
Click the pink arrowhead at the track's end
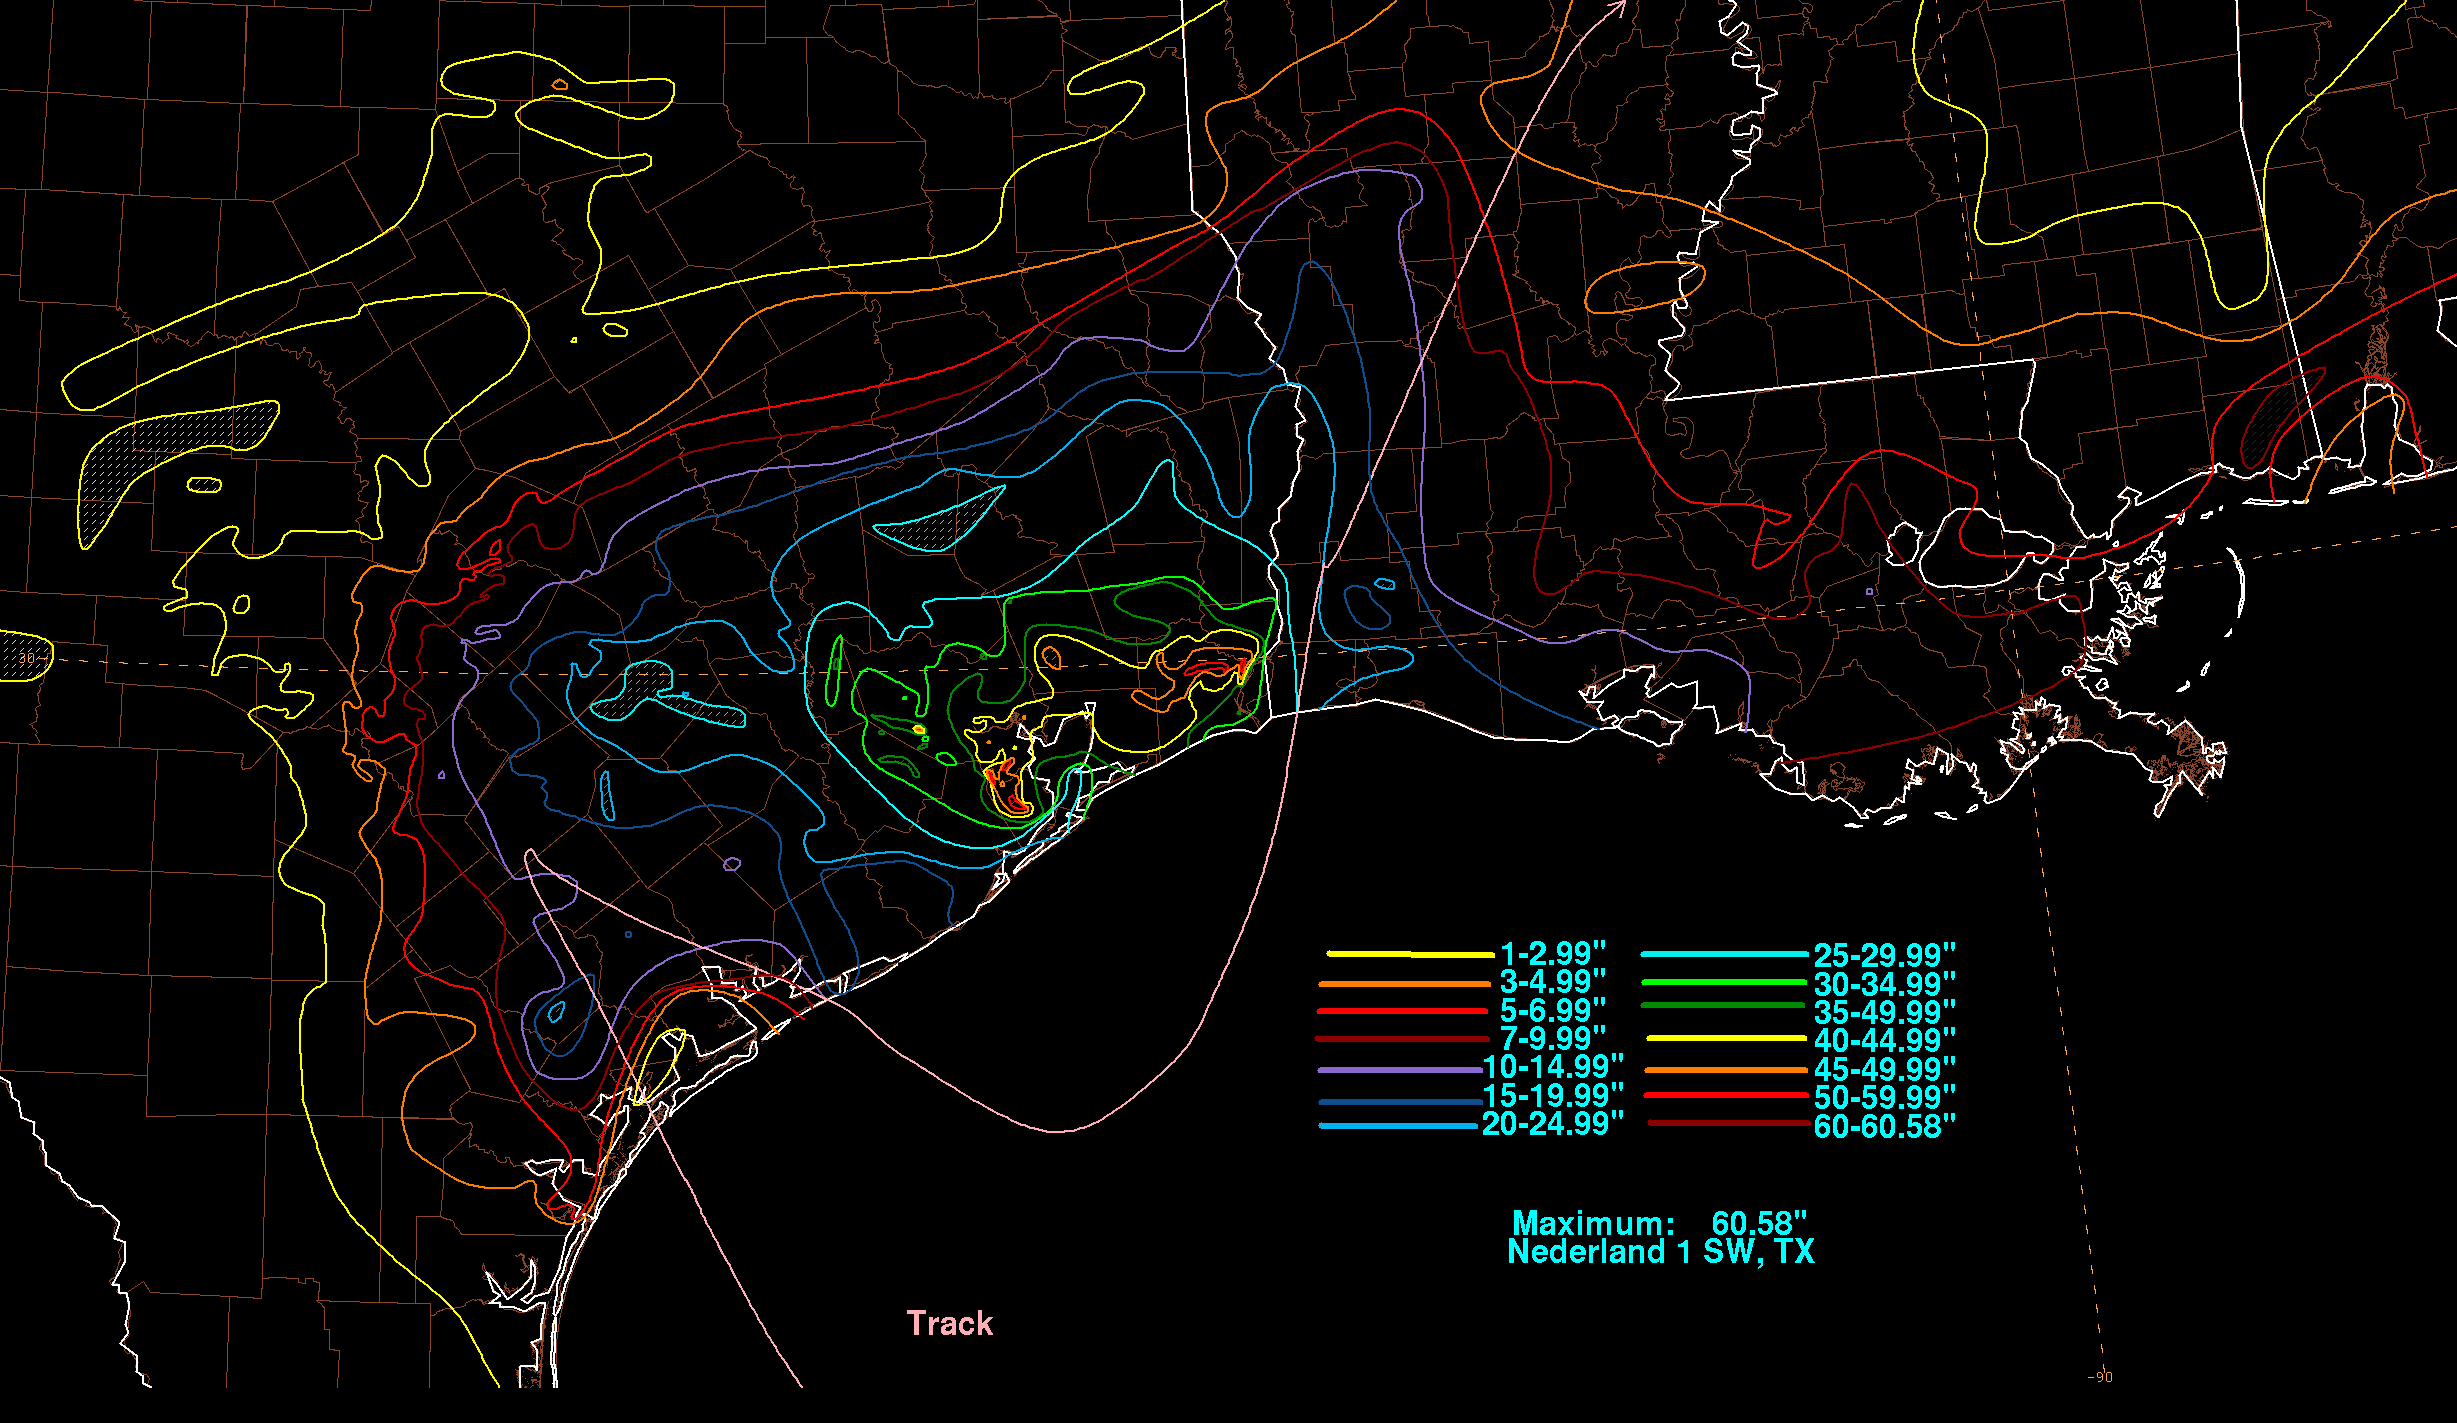[x=1617, y=7]
